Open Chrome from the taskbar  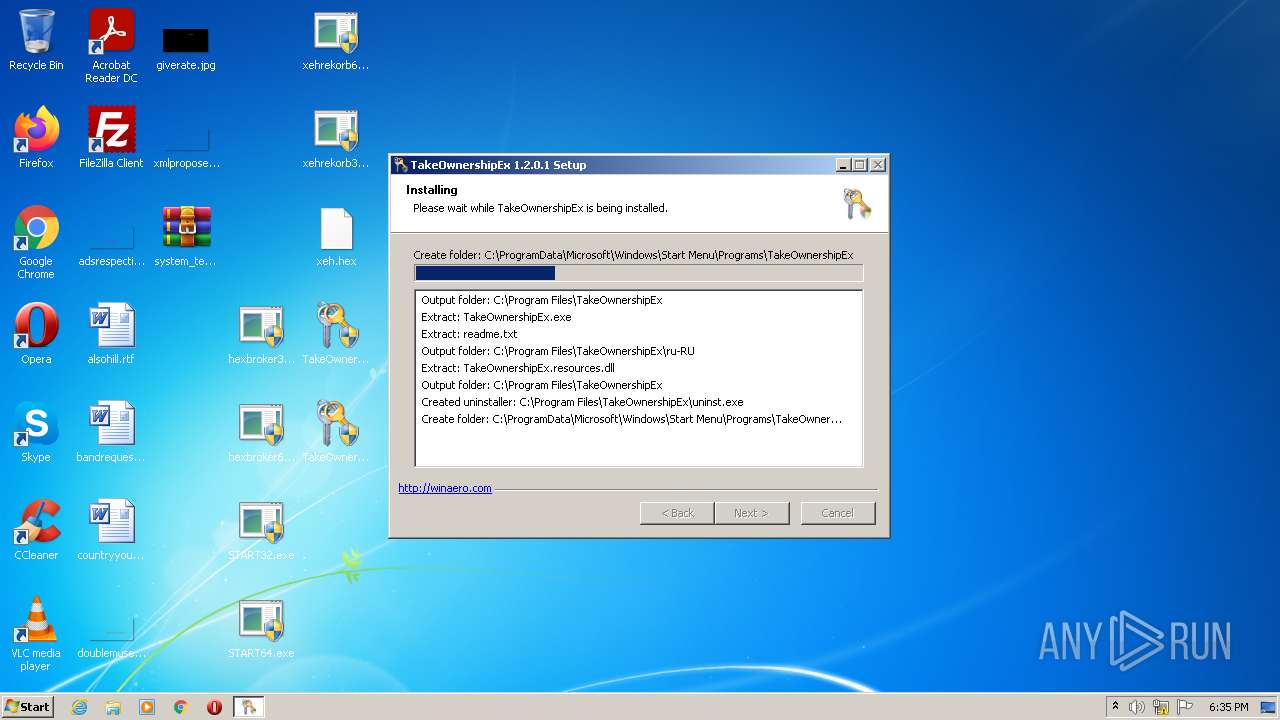[x=181, y=707]
